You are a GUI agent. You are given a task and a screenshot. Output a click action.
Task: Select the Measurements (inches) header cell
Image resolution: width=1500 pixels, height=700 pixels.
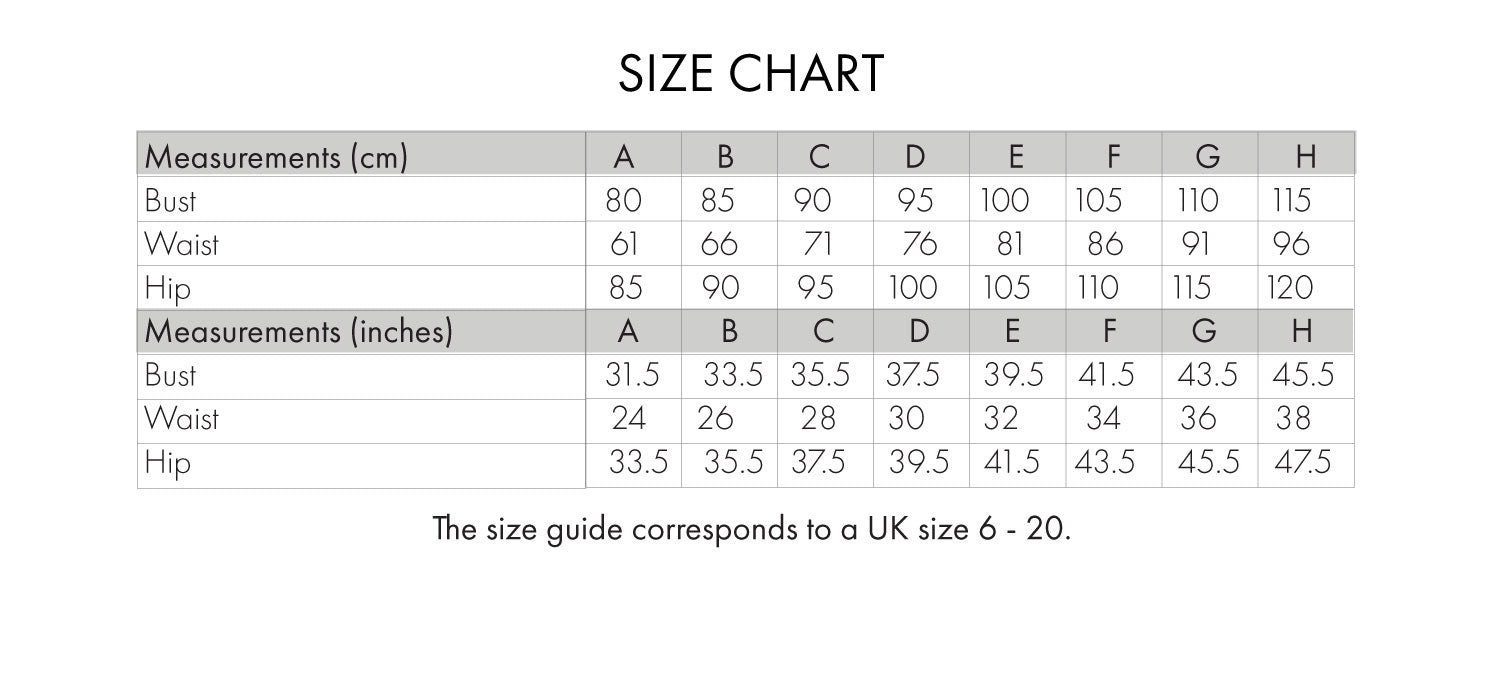pyautogui.click(x=299, y=331)
